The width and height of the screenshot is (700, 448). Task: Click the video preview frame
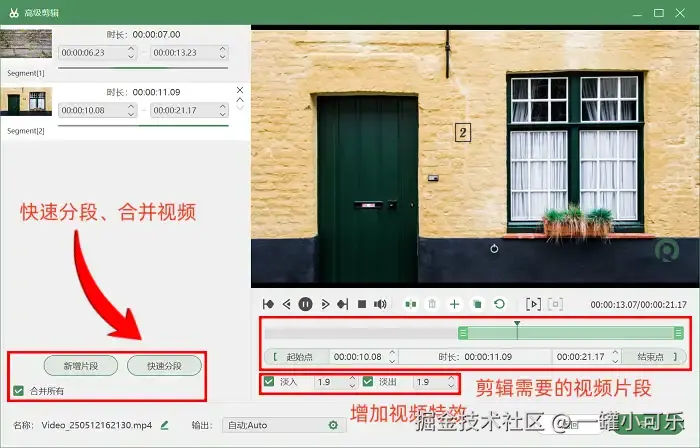475,156
